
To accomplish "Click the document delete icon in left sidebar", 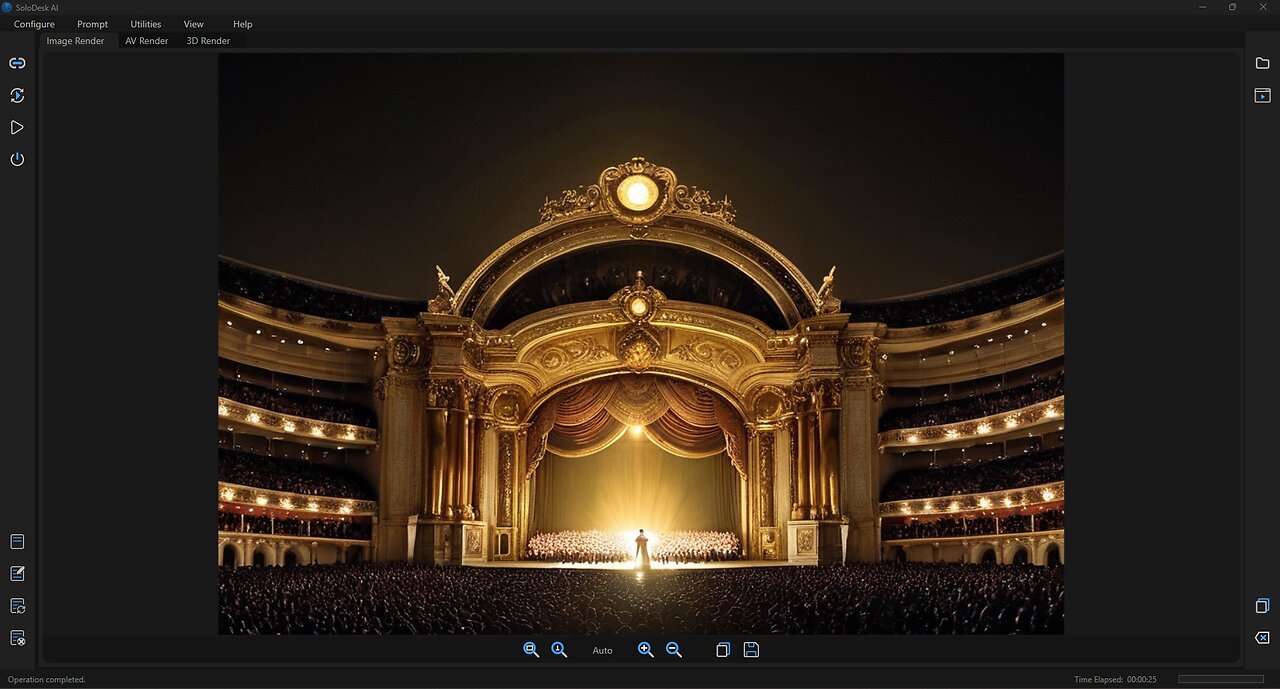I will 17,637.
